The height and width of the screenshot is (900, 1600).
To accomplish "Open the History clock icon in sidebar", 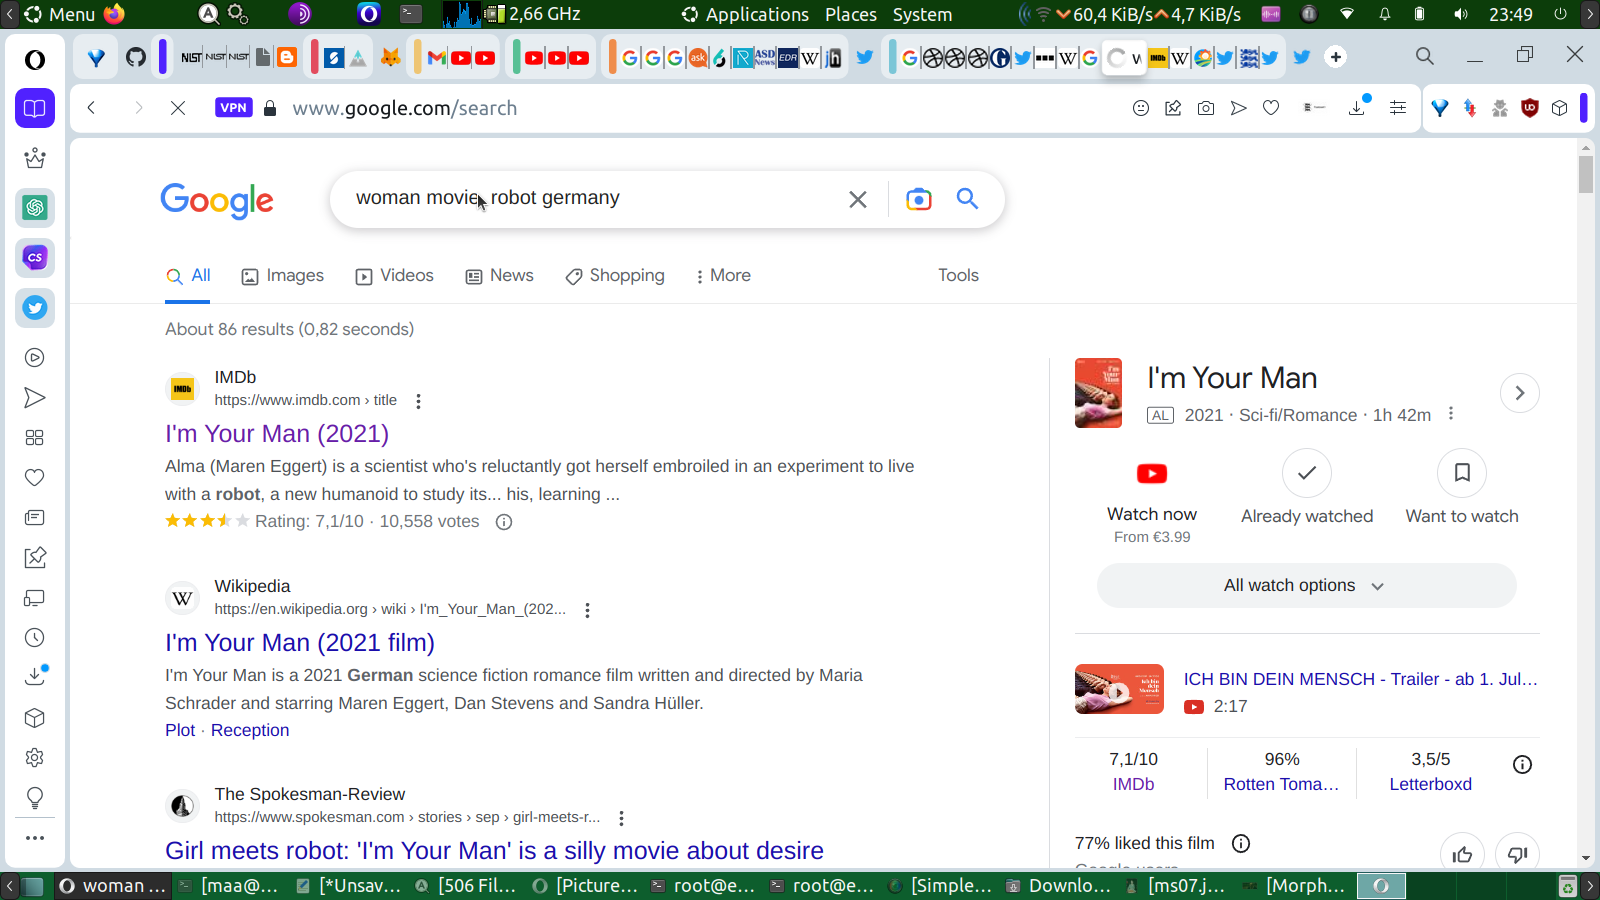I will 35,638.
